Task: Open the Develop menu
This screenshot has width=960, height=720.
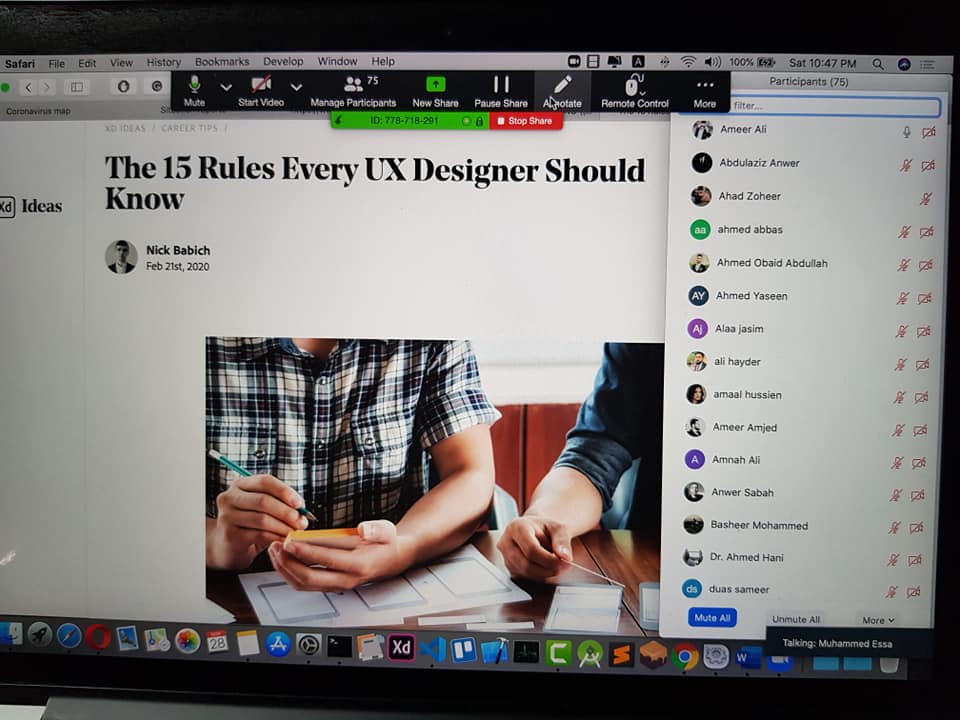Action: click(x=283, y=61)
